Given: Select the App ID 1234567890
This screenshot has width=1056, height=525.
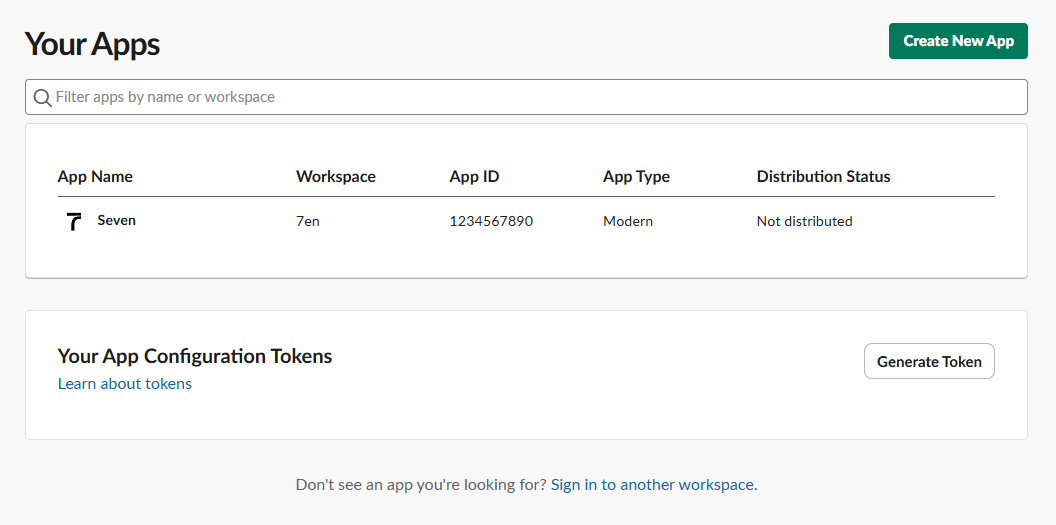Looking at the screenshot, I should [x=491, y=221].
